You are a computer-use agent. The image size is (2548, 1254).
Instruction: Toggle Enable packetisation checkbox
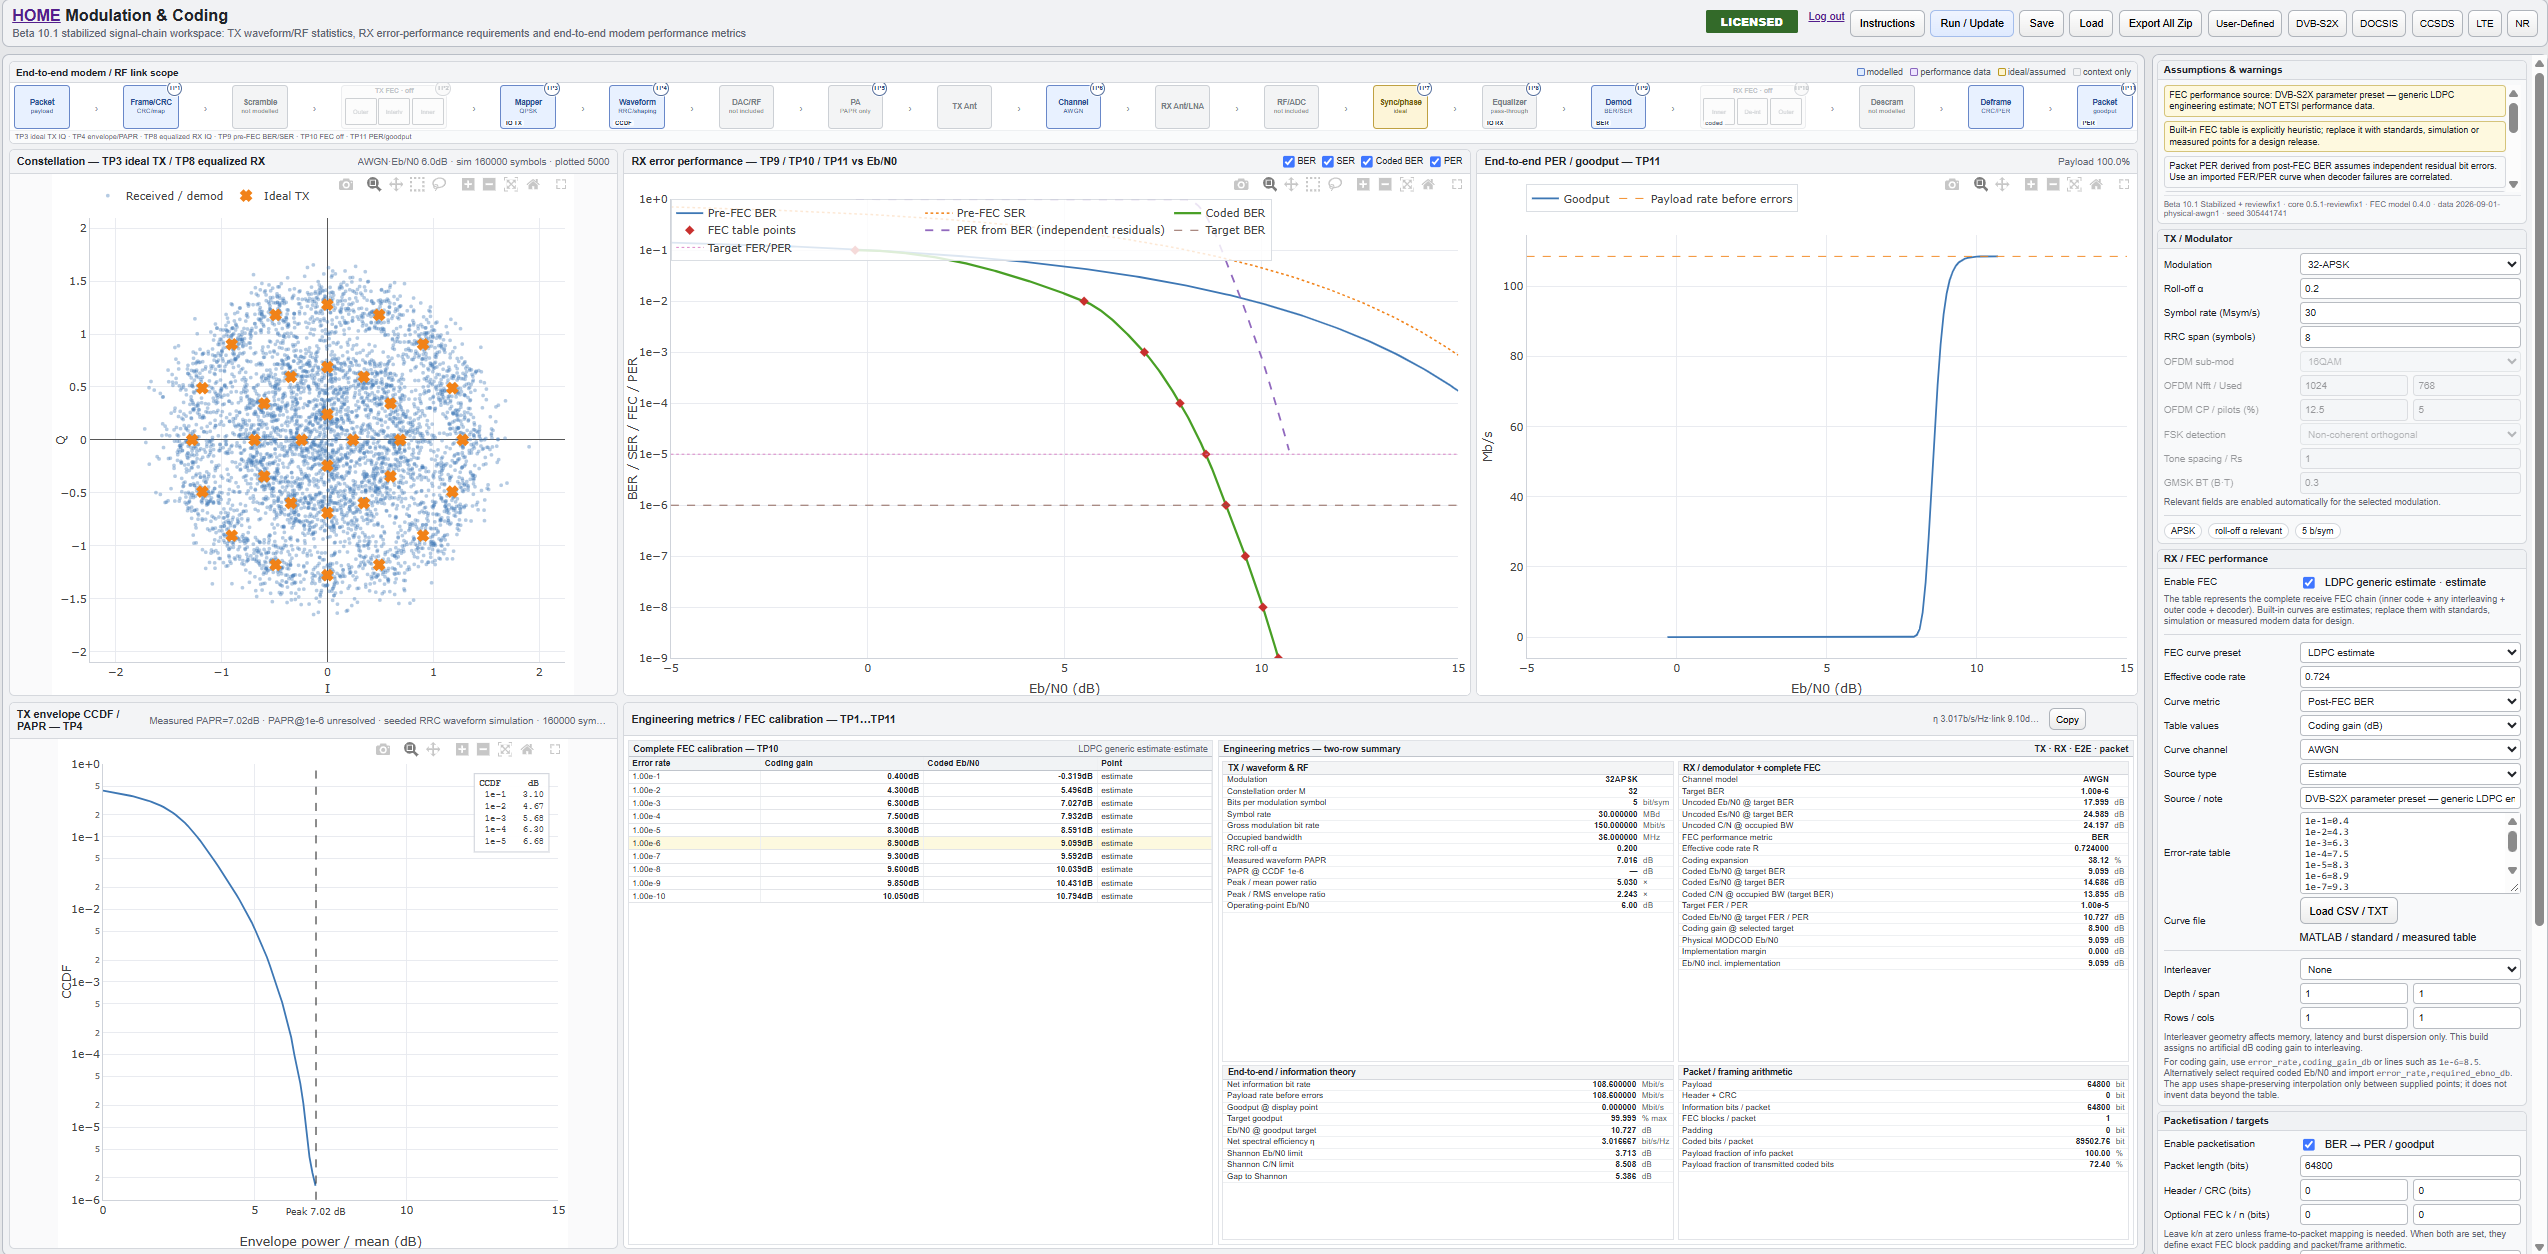[2309, 1144]
